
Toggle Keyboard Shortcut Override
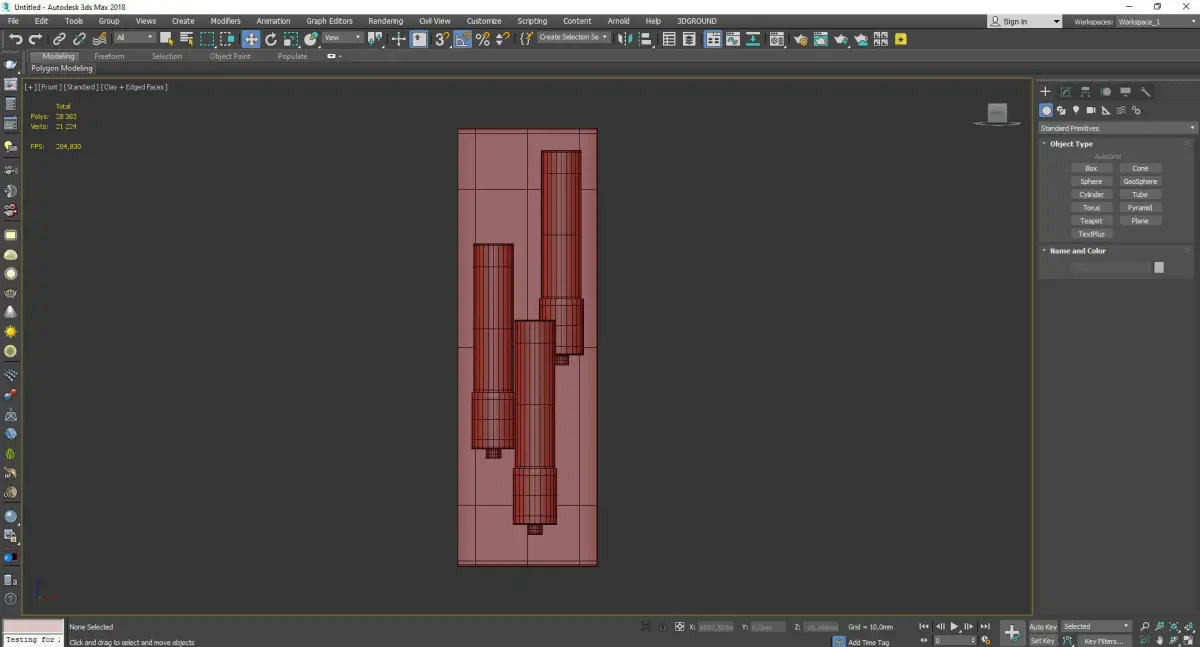coord(419,39)
